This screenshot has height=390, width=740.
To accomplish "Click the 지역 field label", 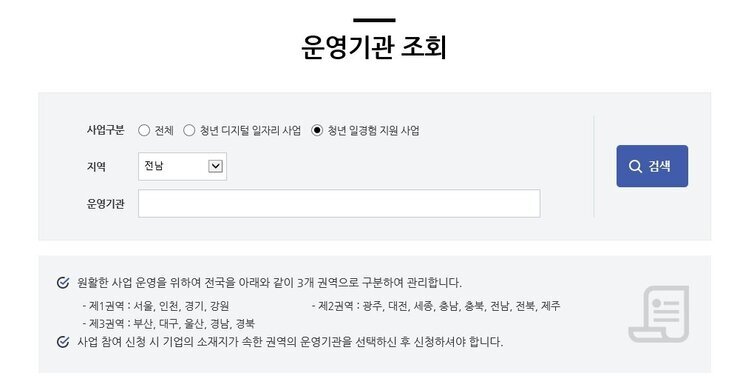I will [x=96, y=166].
